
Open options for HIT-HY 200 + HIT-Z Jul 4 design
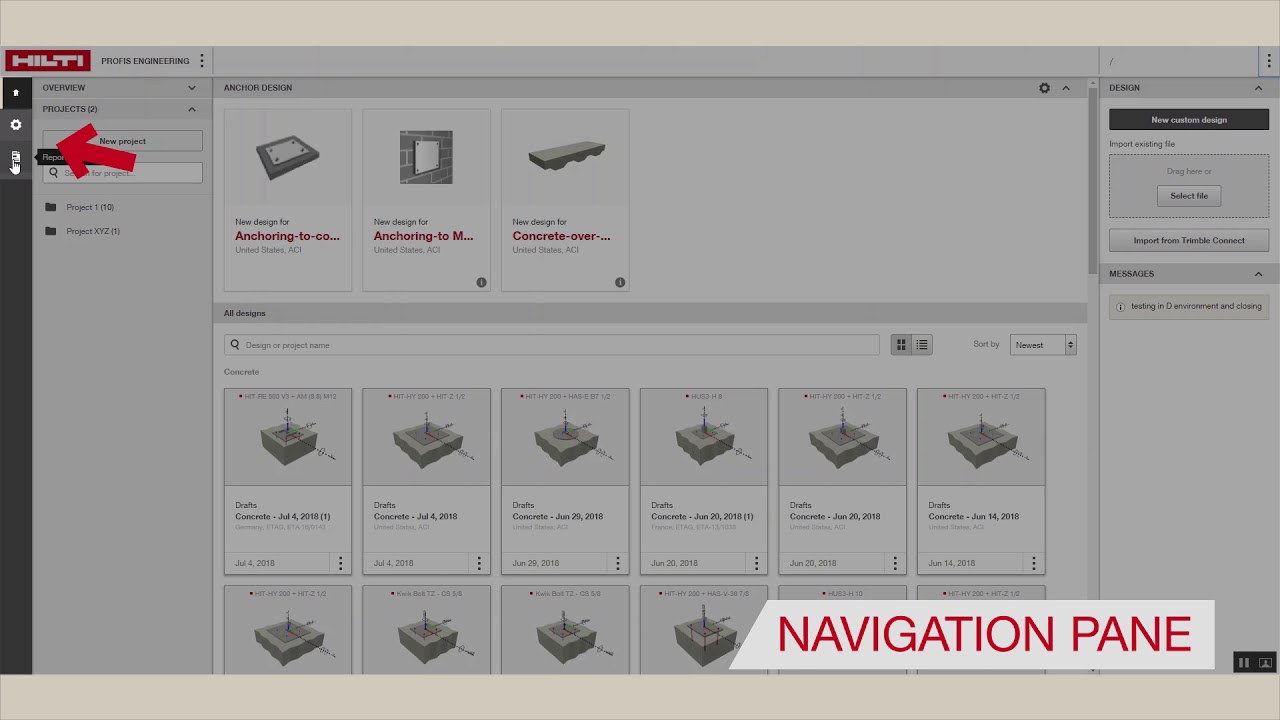479,563
